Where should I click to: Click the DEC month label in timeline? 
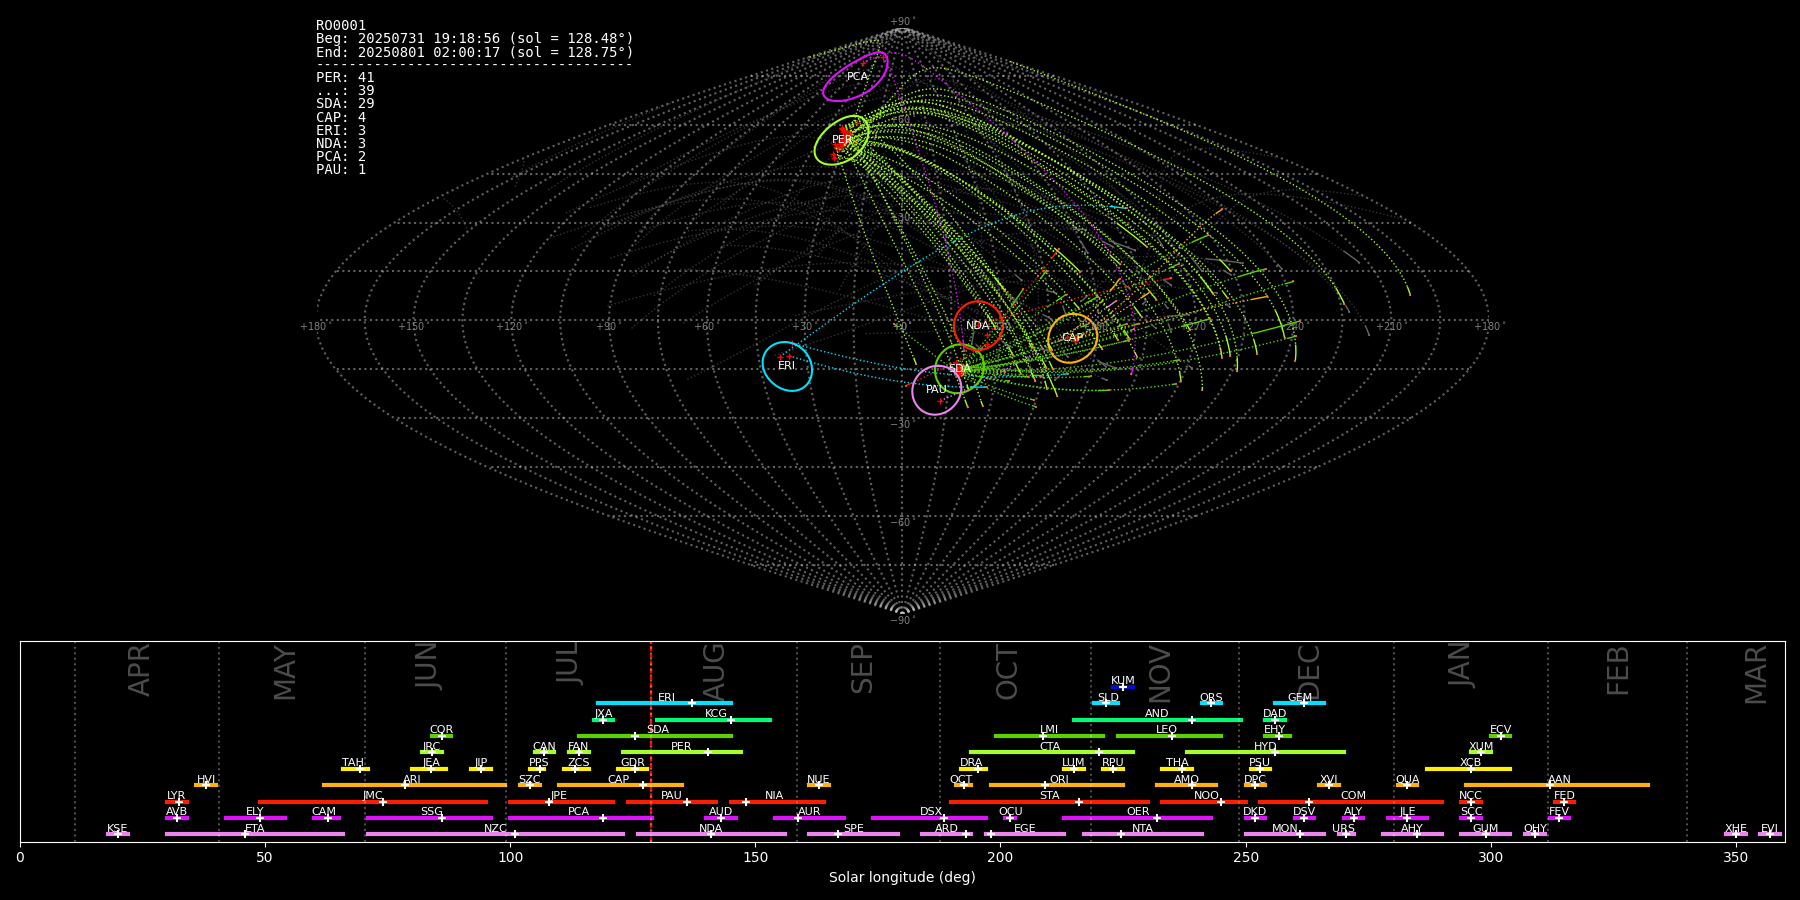[1309, 672]
